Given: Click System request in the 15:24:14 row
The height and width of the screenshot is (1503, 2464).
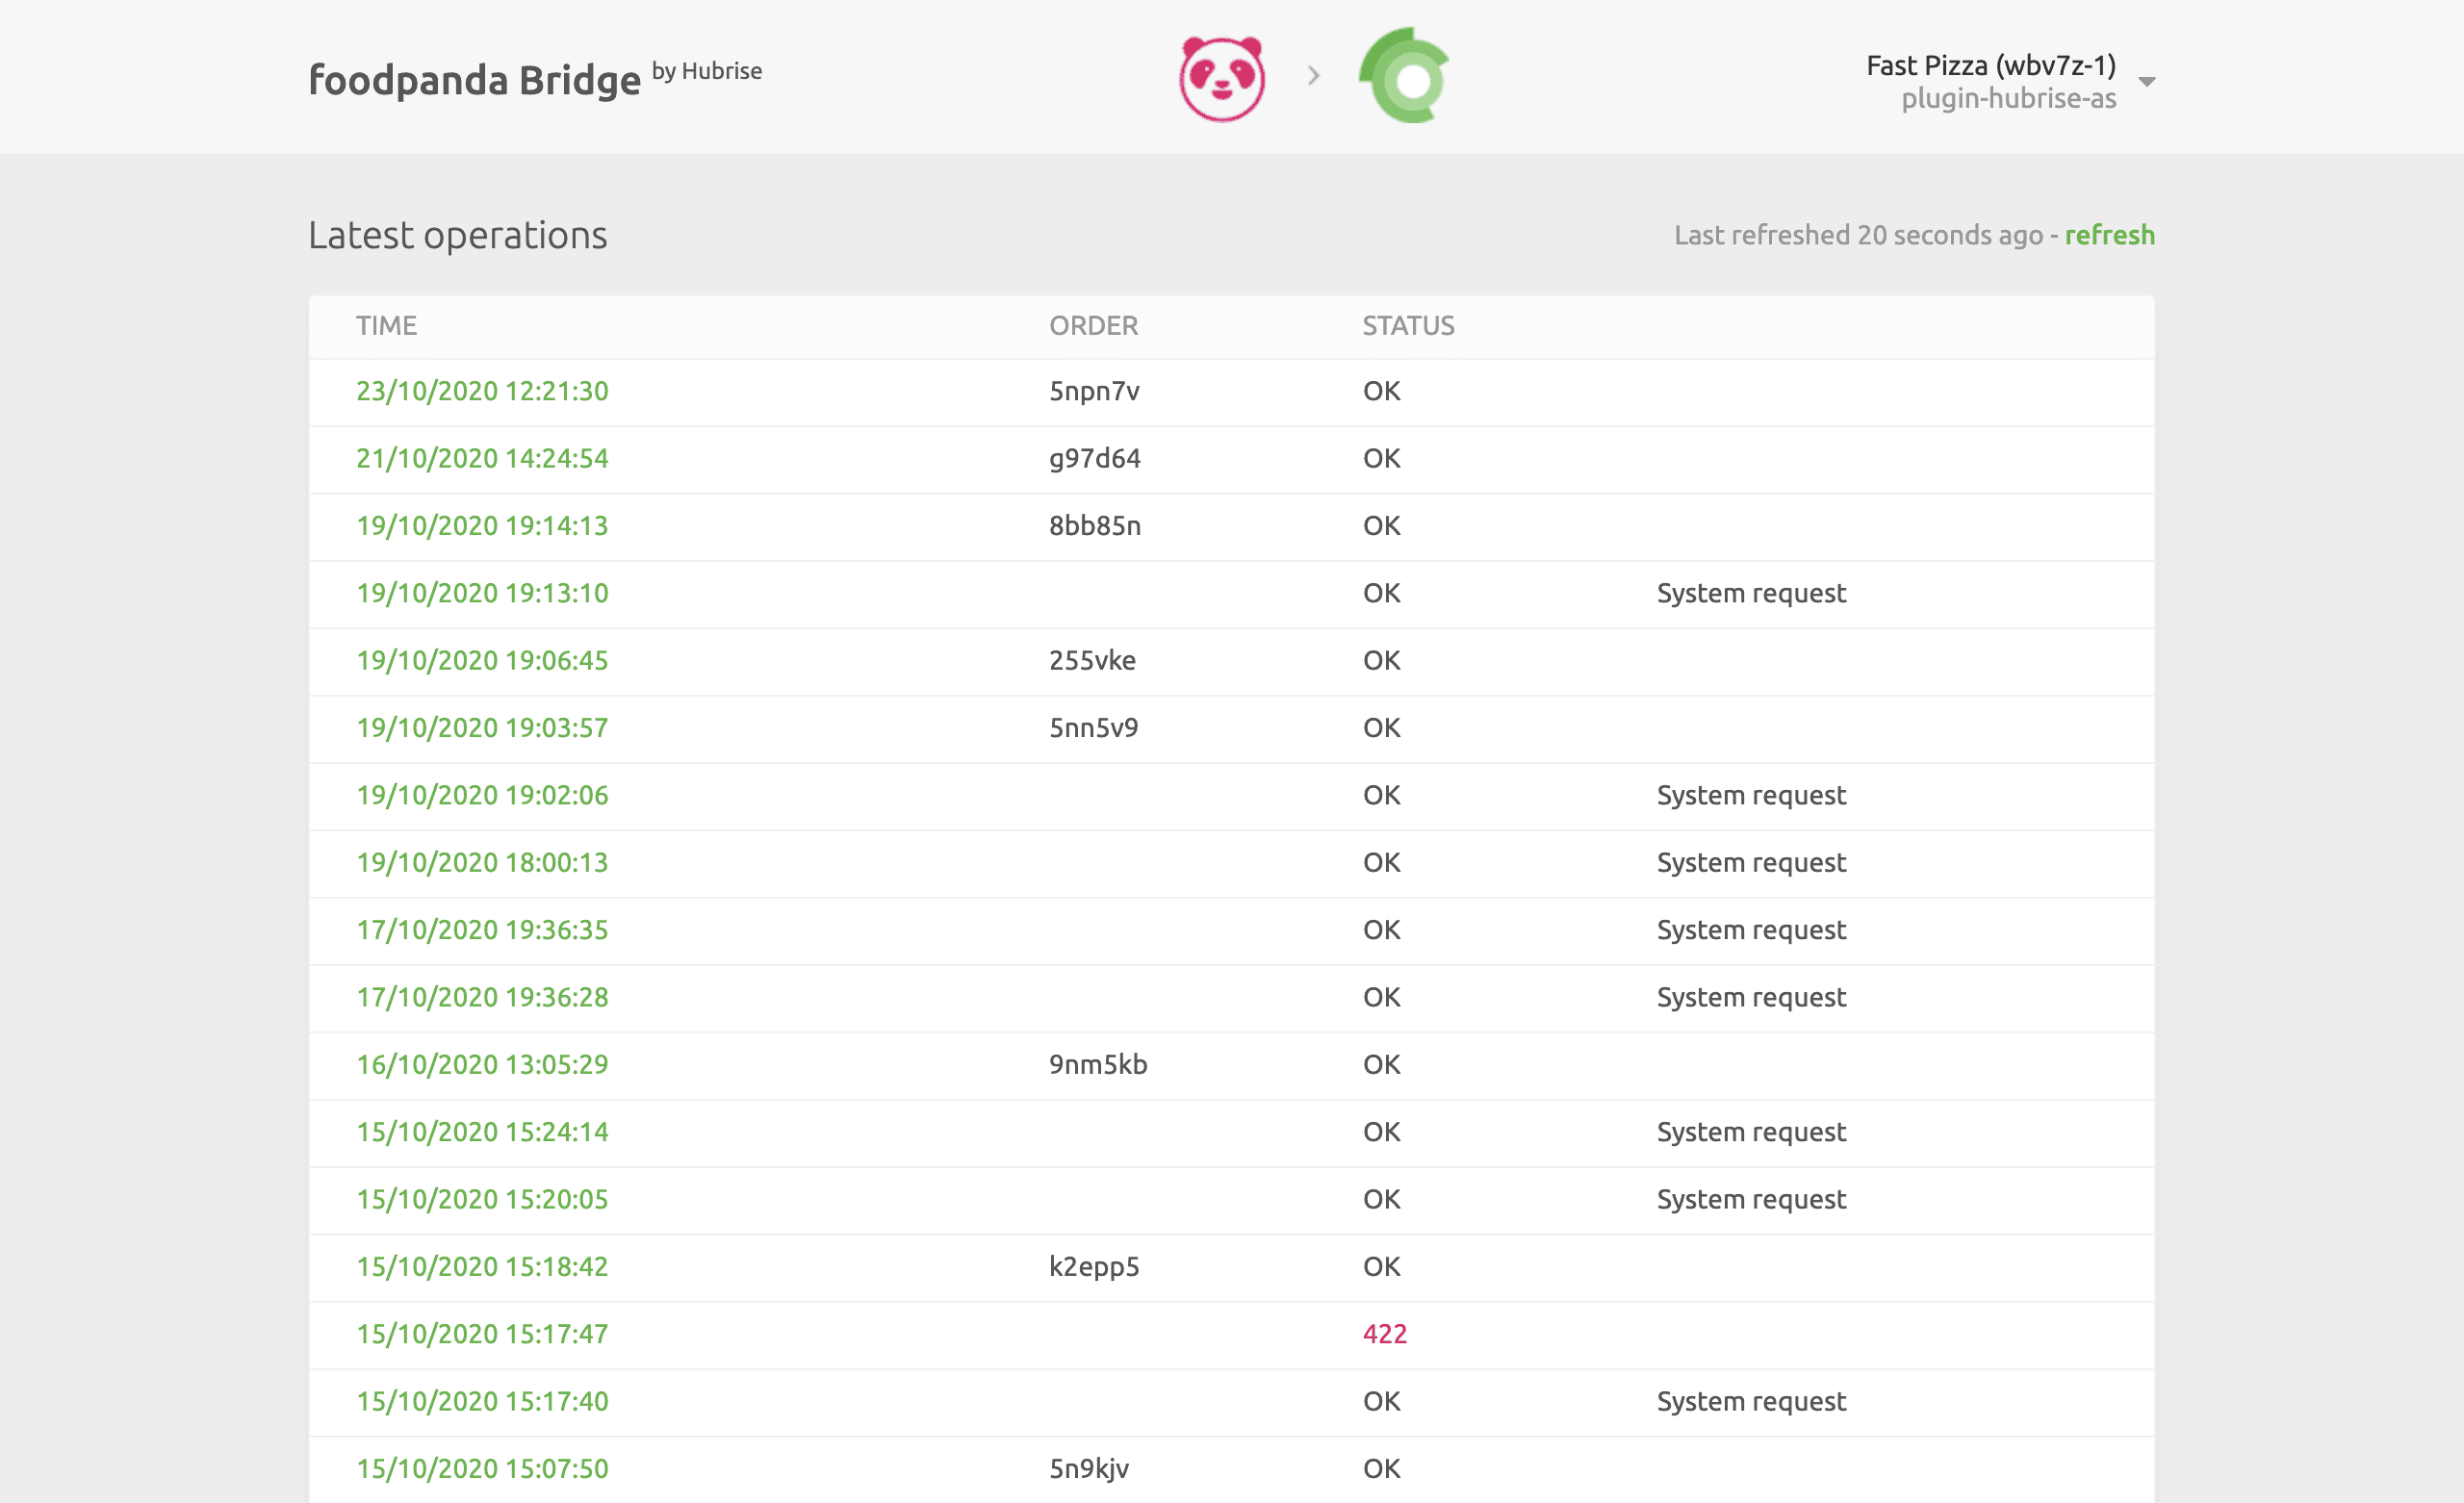Looking at the screenshot, I should click(1751, 1132).
